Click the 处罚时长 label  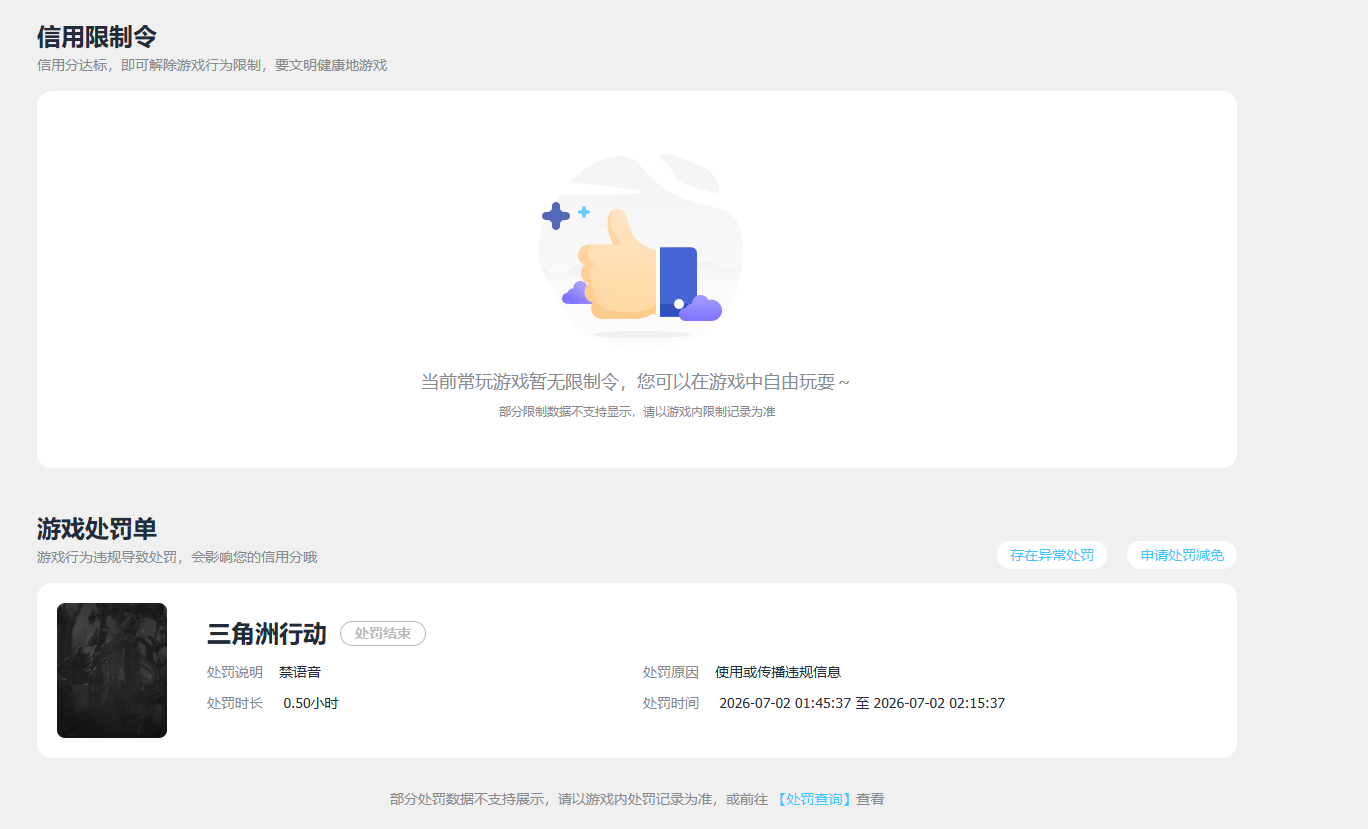tap(235, 703)
